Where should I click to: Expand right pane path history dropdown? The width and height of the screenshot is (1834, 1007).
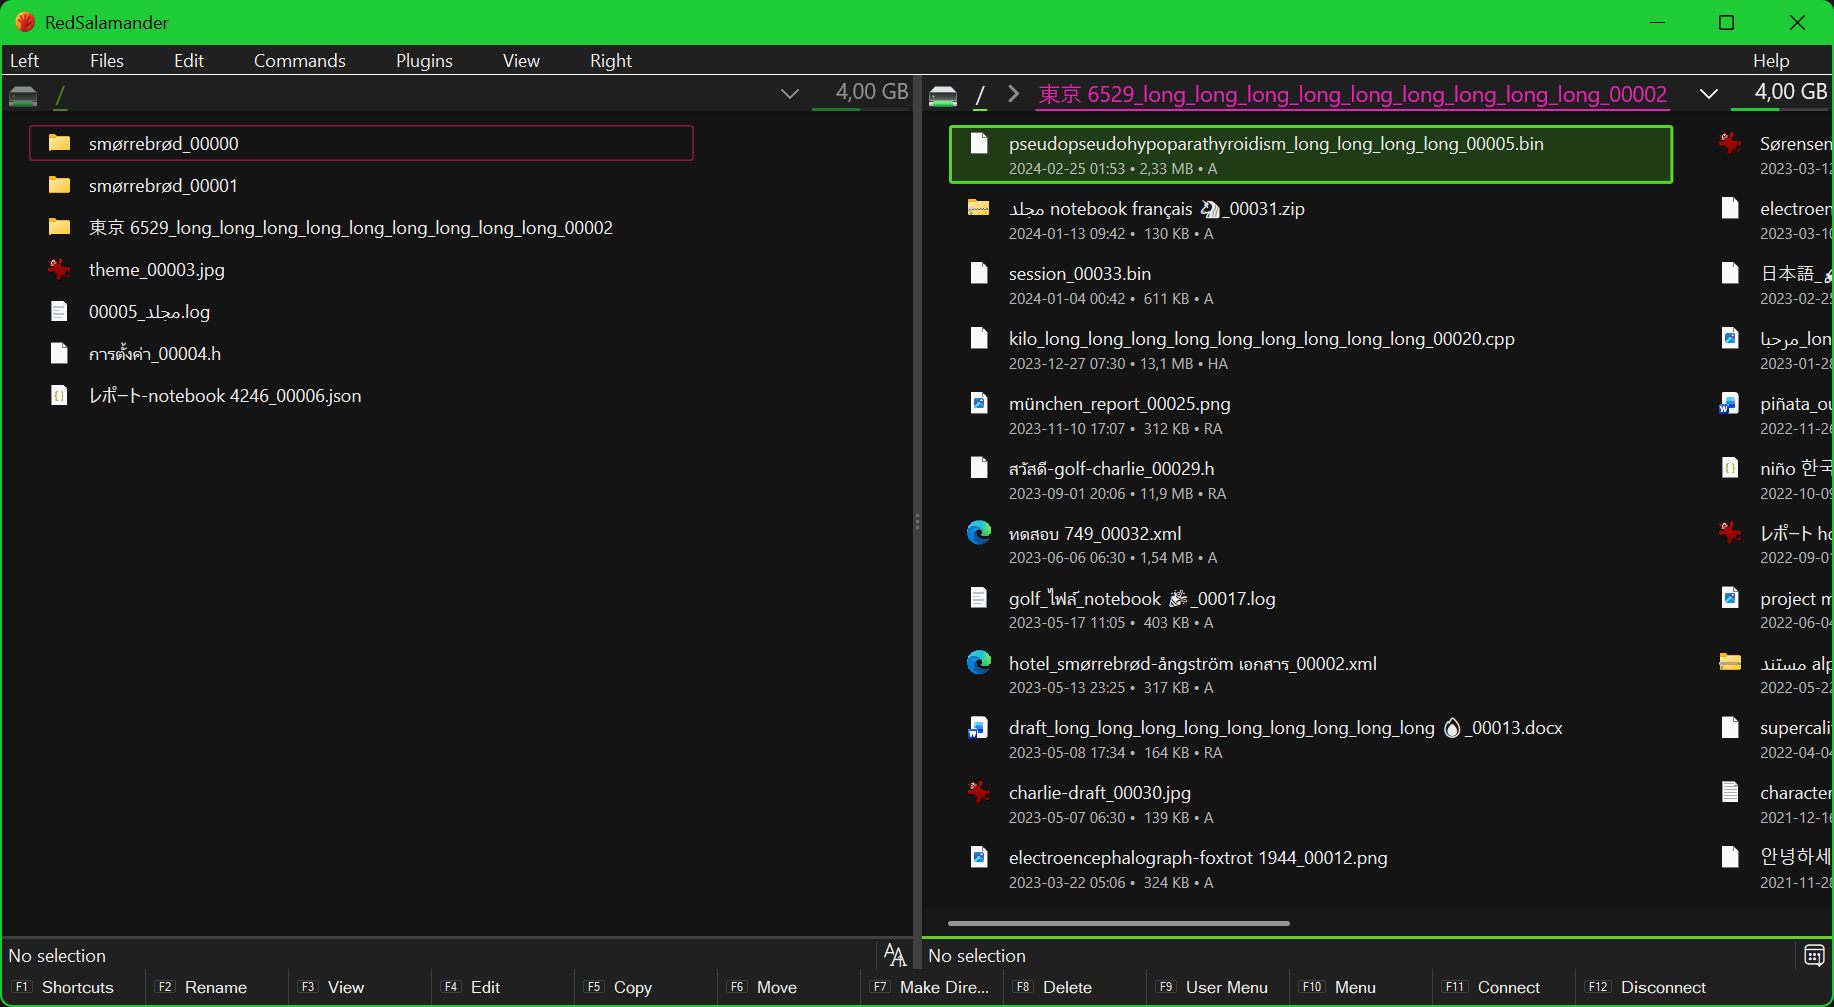[x=1709, y=94]
